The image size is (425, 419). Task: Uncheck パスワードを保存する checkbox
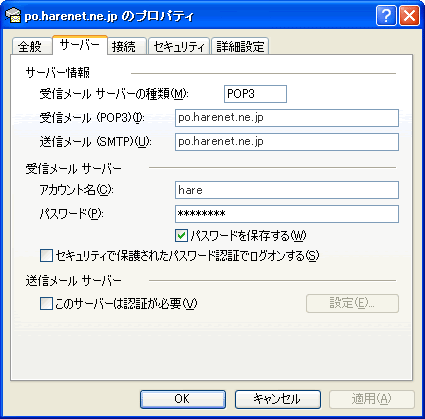181,236
